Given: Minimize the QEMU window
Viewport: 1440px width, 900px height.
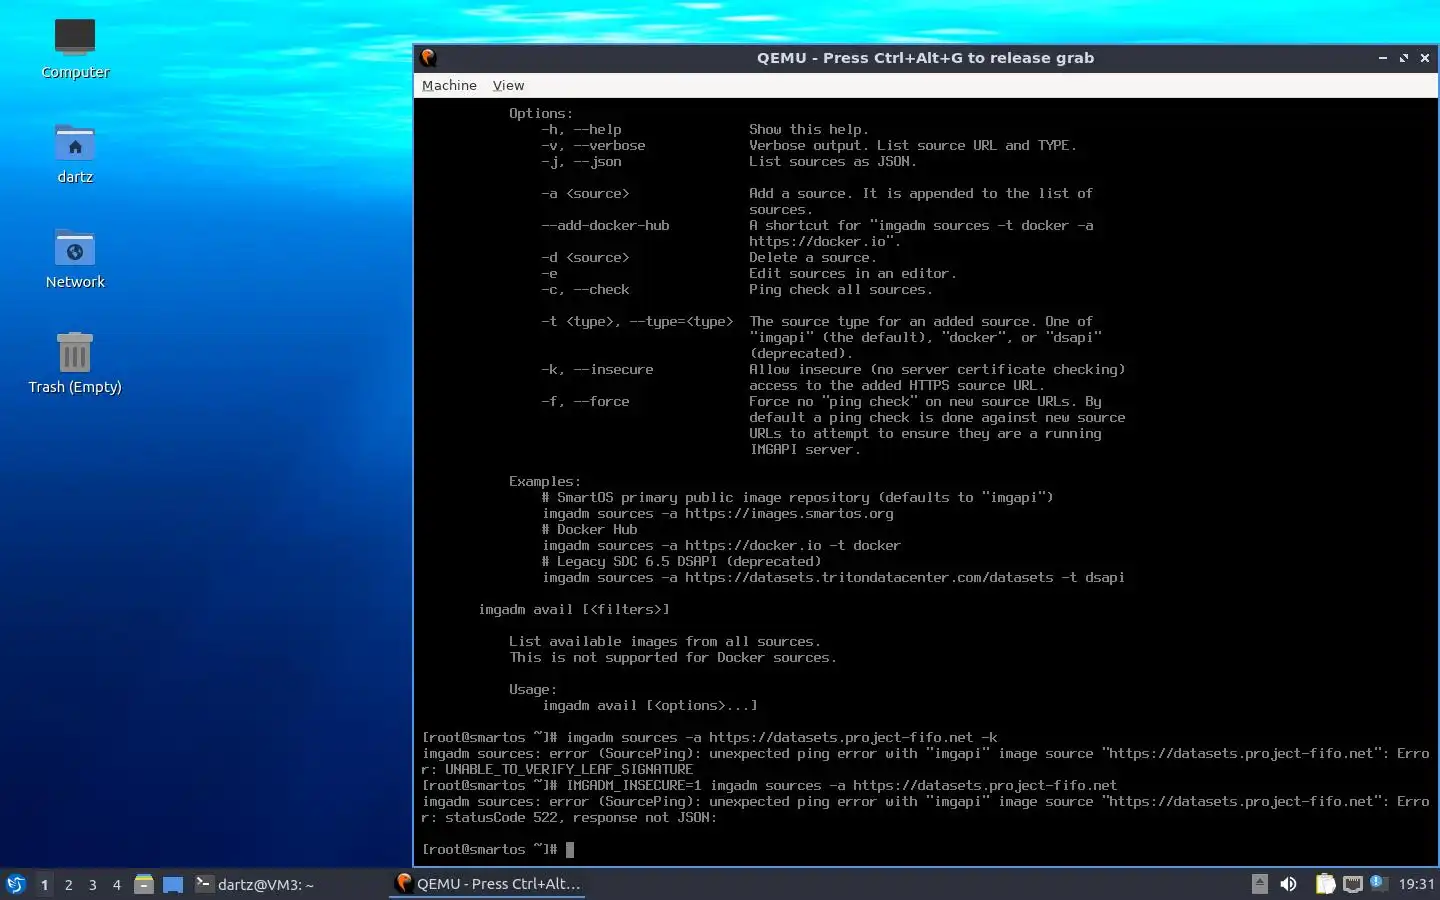Looking at the screenshot, I should [1382, 58].
